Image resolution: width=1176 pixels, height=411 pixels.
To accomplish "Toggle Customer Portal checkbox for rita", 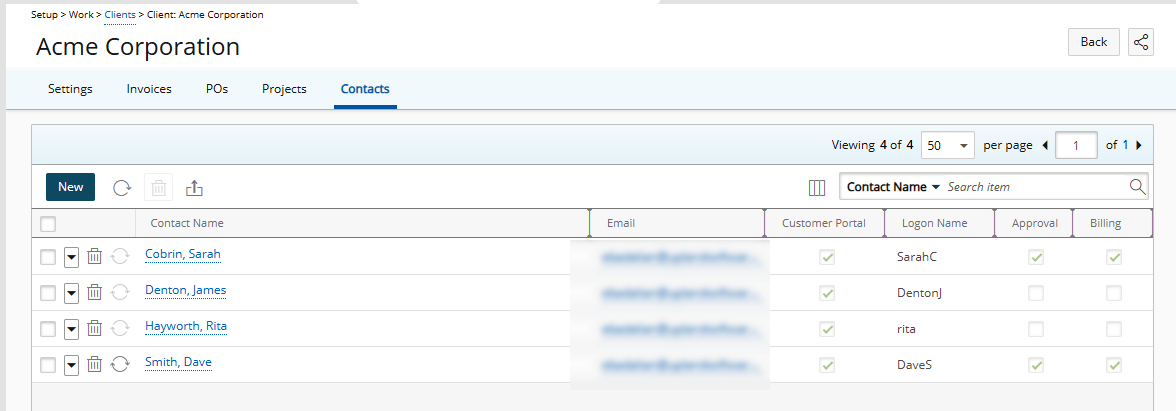I will click(x=826, y=329).
